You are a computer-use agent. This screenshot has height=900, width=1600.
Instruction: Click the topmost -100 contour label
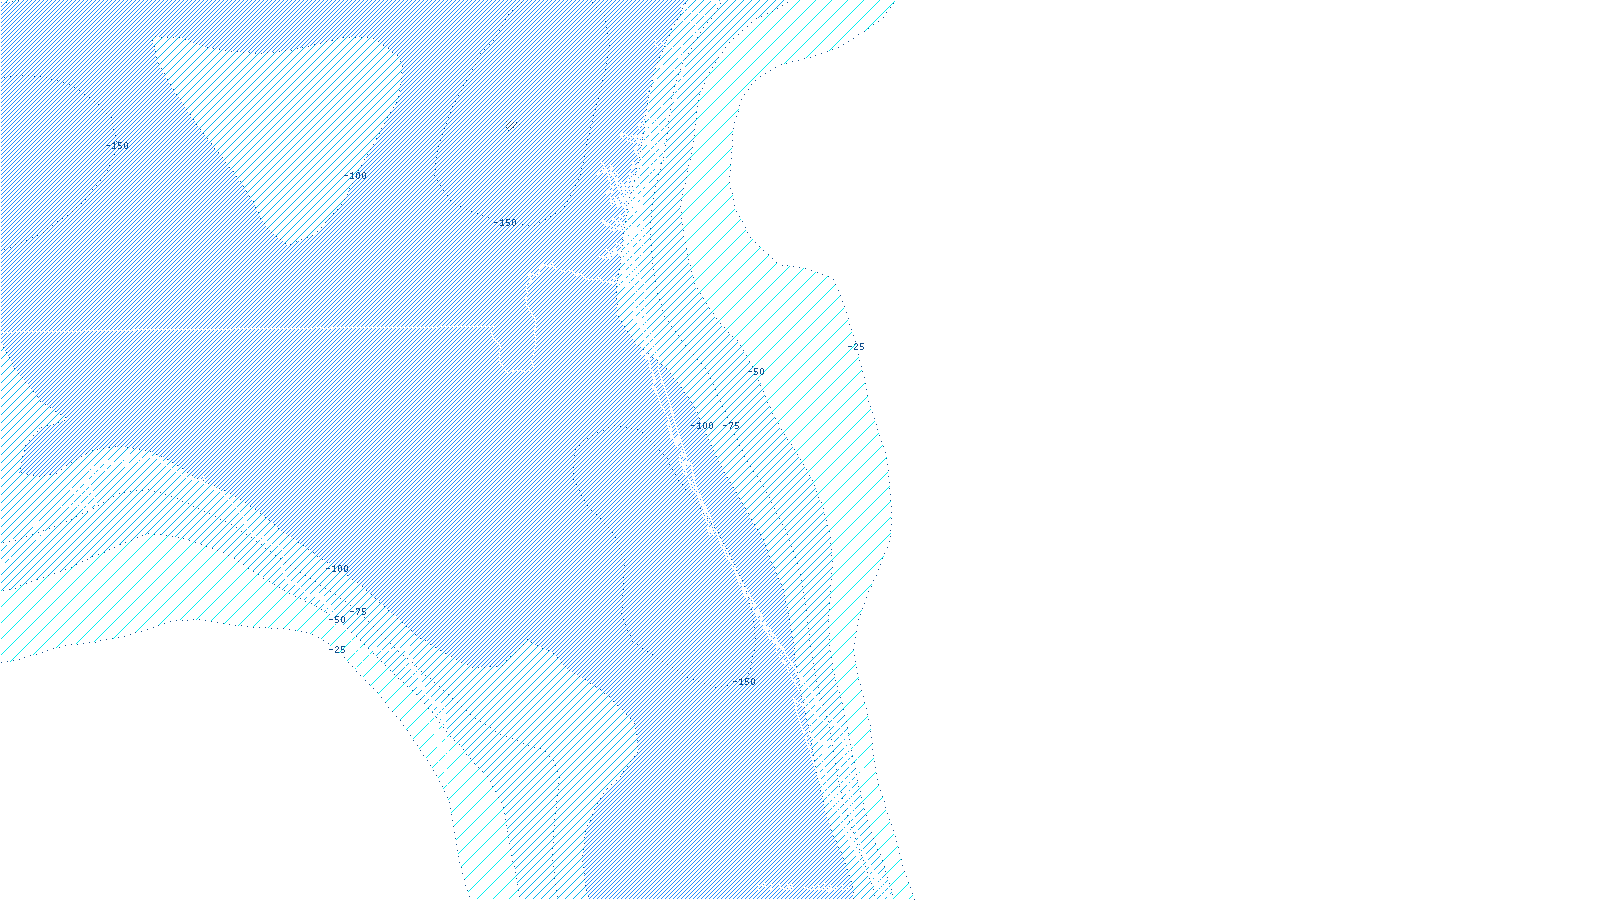(x=355, y=176)
